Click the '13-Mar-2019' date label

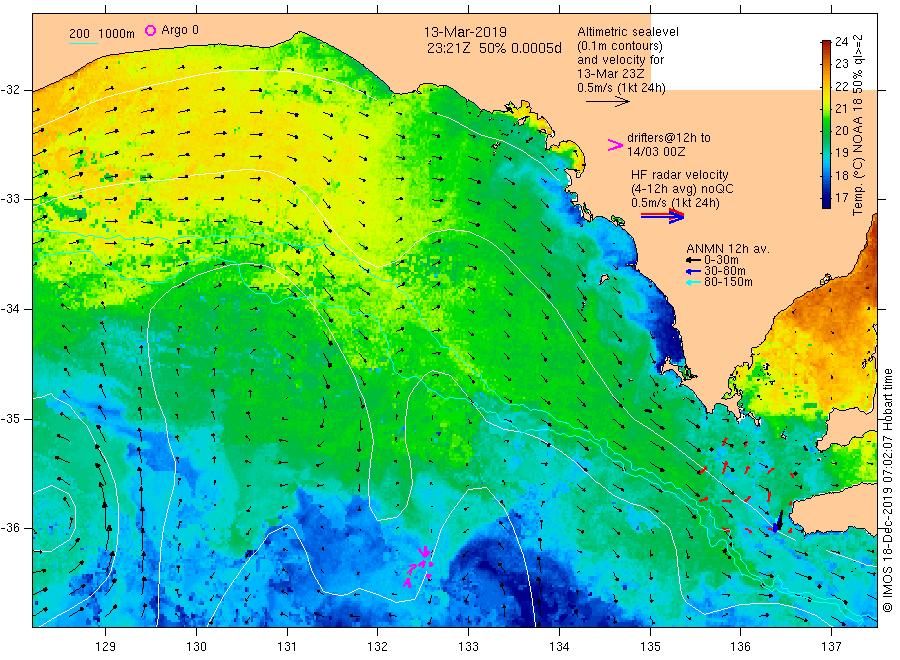tap(465, 32)
